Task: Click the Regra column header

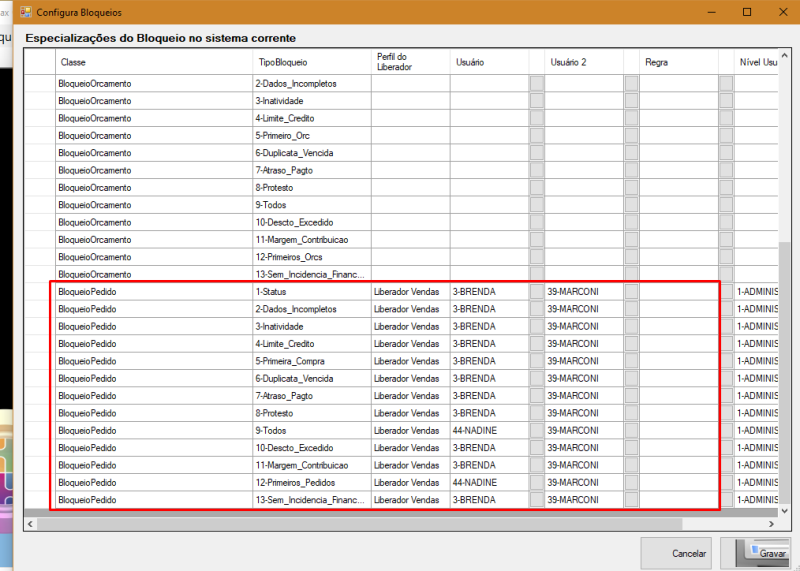Action: (679, 62)
